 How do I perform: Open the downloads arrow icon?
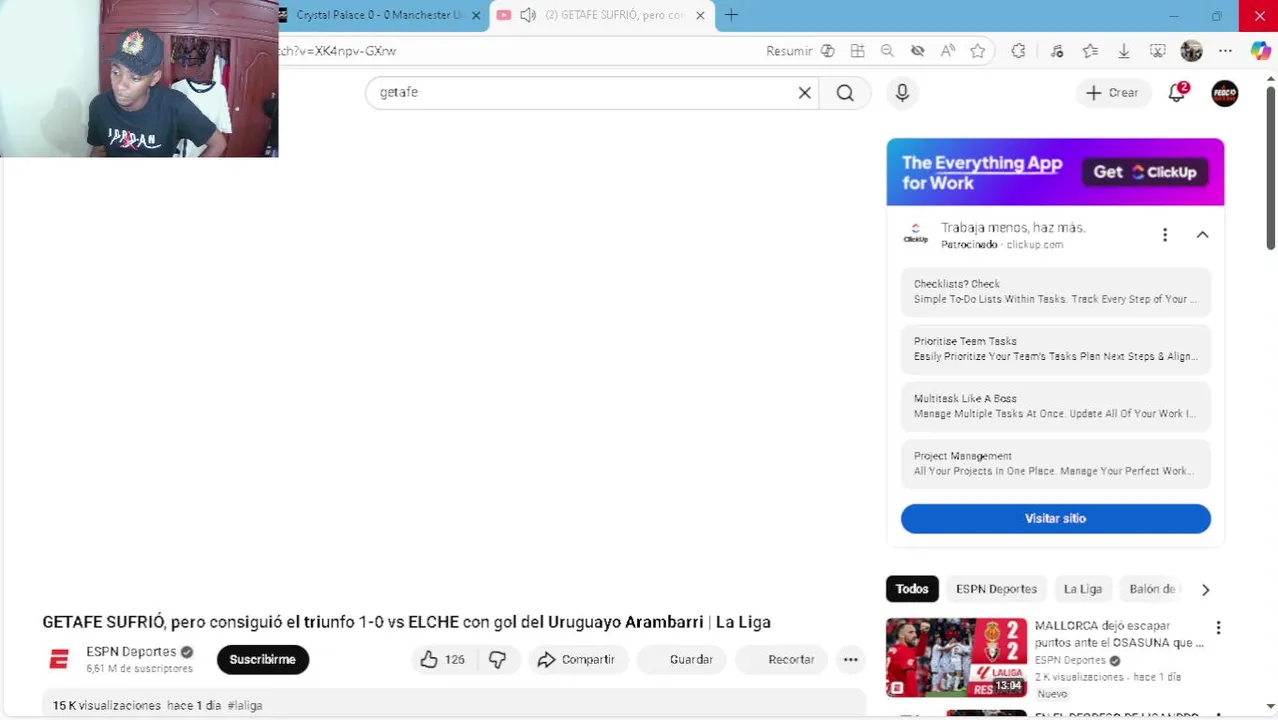pyautogui.click(x=1124, y=51)
